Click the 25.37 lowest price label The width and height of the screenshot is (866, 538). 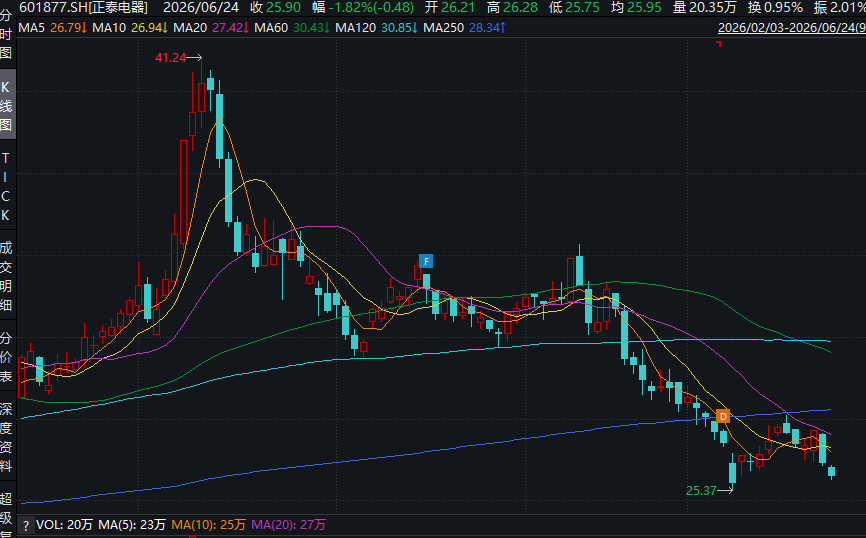point(701,490)
